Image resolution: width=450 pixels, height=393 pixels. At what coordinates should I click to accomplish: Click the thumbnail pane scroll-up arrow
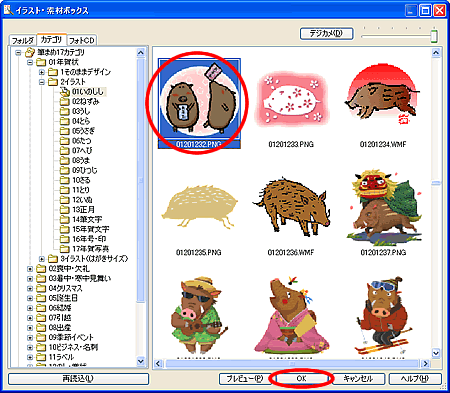pos(436,53)
